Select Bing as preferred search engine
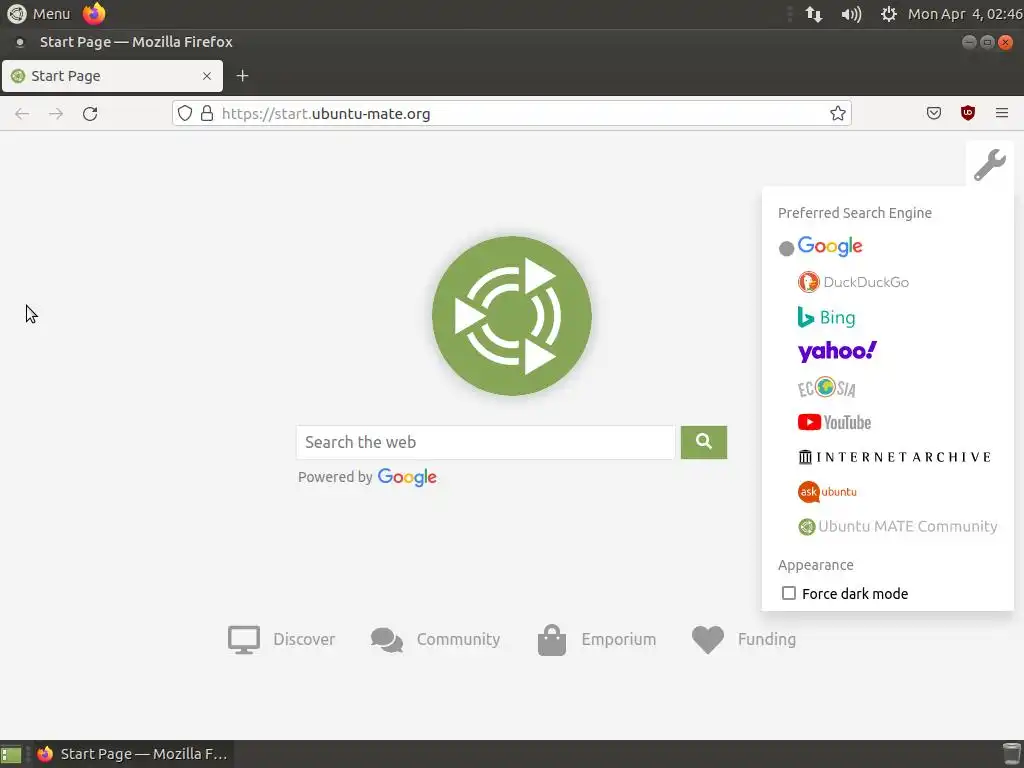 826,317
